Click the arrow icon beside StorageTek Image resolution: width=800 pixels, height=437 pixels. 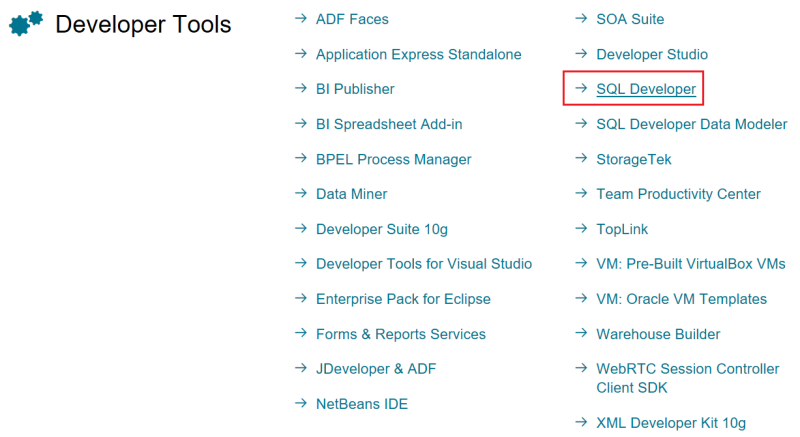pyautogui.click(x=581, y=158)
